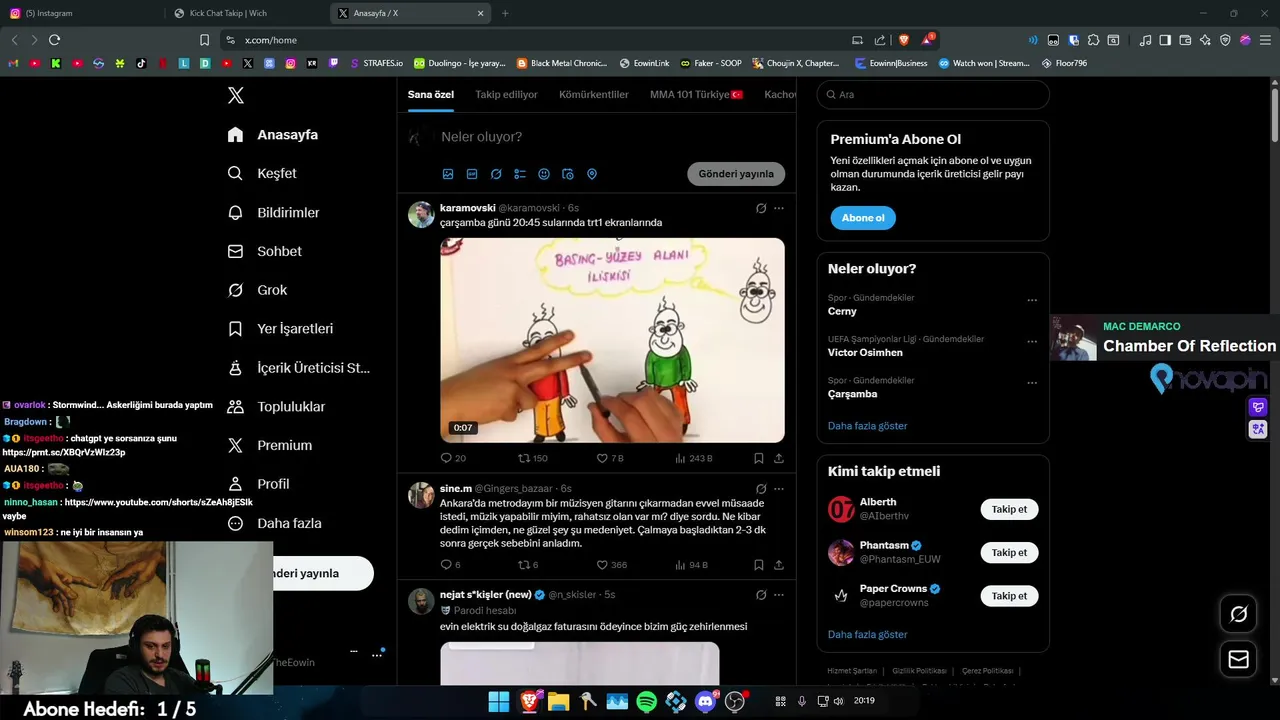Open Duolingo bookmark in bookmarks bar
Image resolution: width=1280 pixels, height=720 pixels.
[x=459, y=63]
